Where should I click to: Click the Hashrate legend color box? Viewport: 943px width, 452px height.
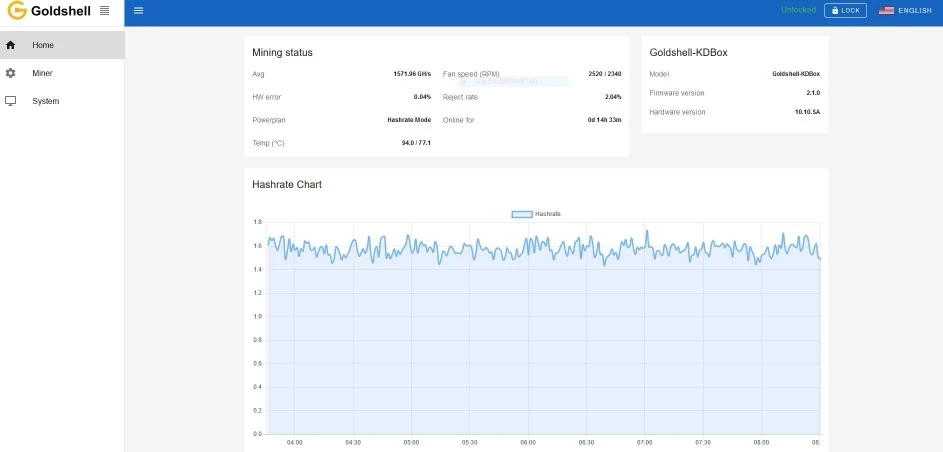522,214
